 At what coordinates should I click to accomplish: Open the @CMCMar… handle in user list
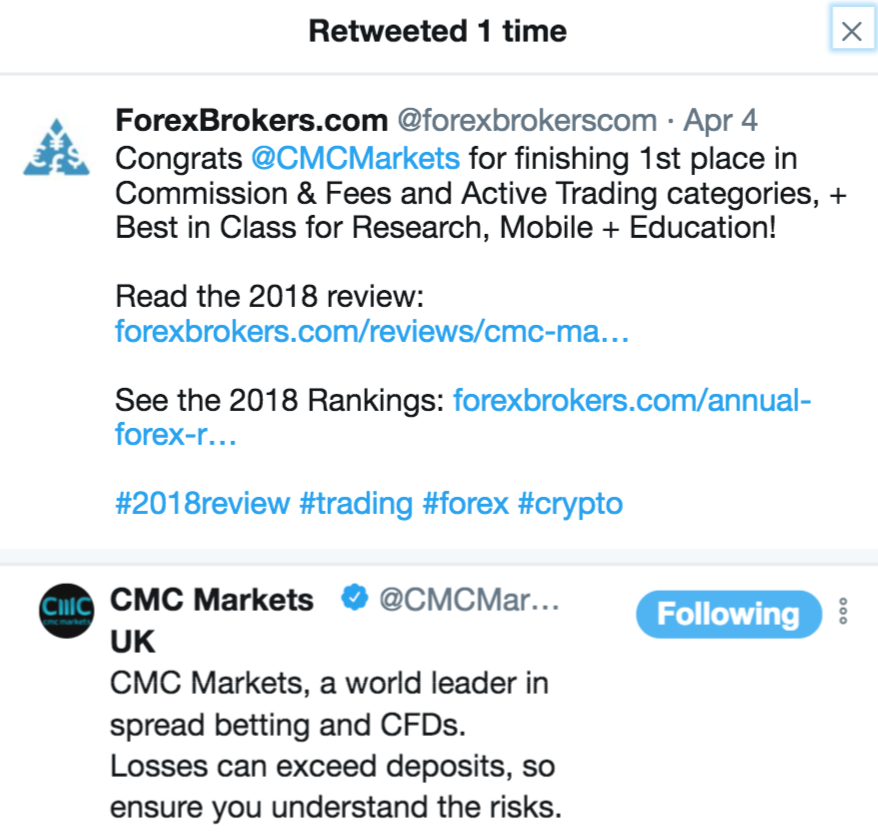pyautogui.click(x=468, y=600)
